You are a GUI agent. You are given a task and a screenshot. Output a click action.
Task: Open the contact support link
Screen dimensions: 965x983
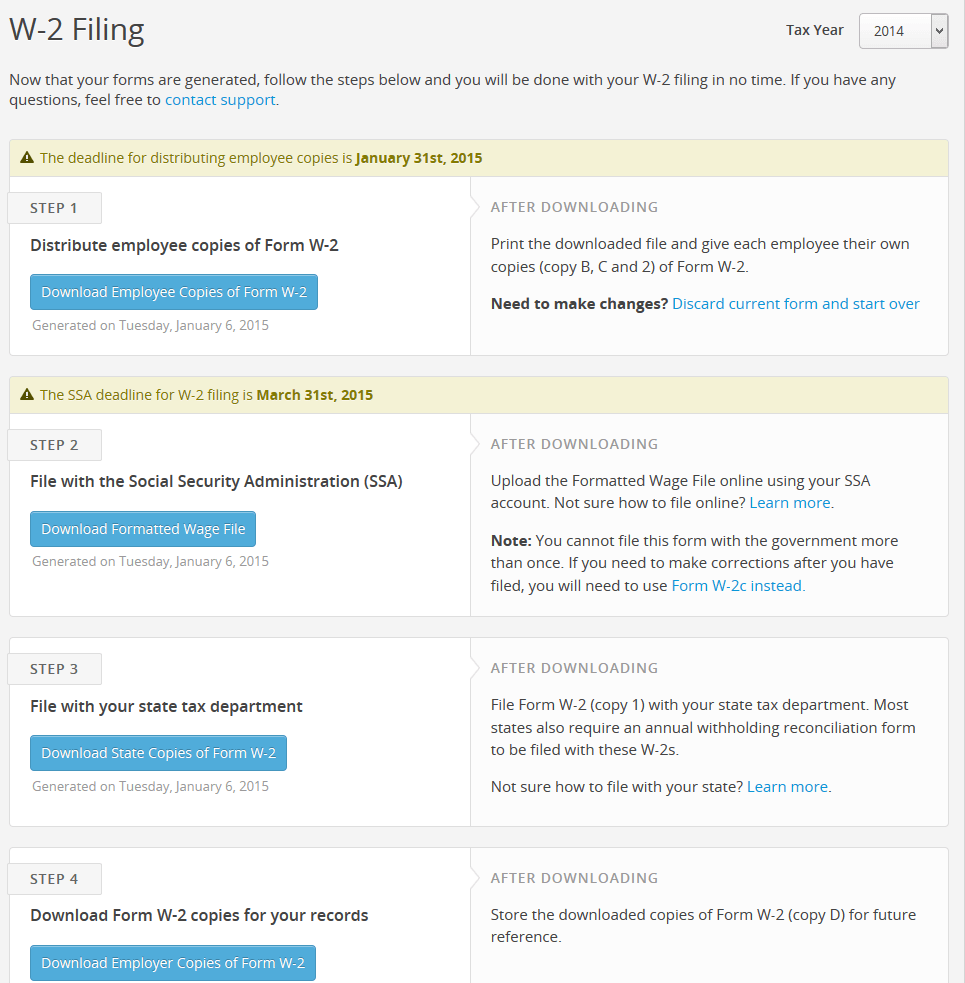220,100
